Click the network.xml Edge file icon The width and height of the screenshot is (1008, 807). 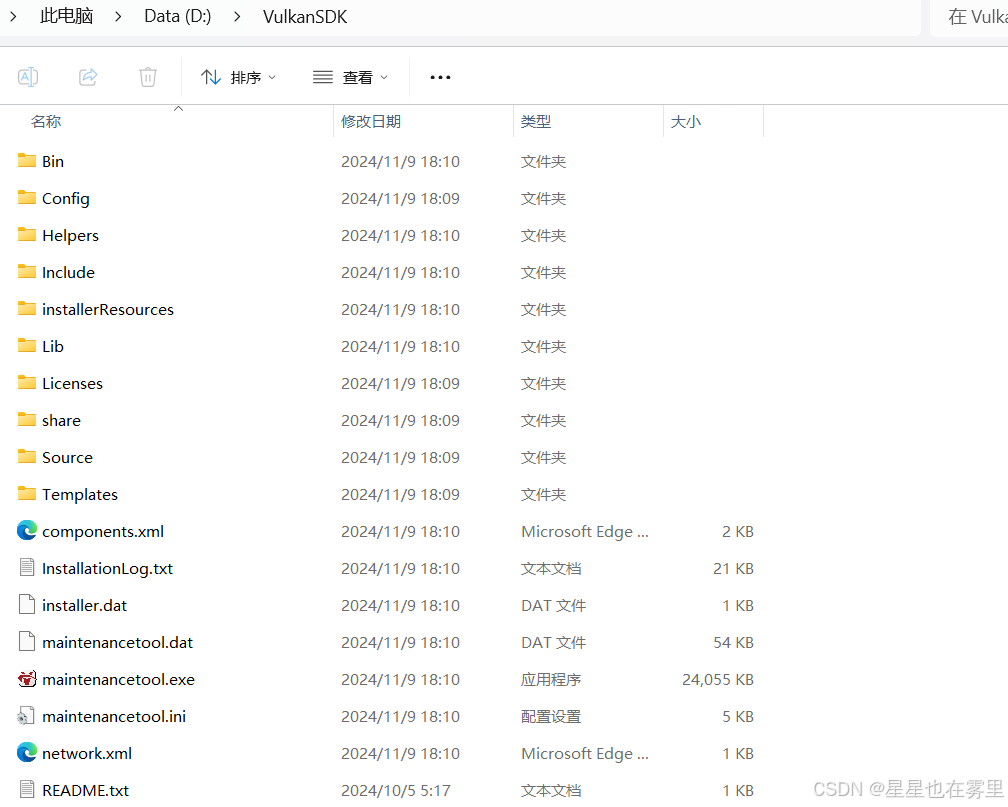[27, 752]
